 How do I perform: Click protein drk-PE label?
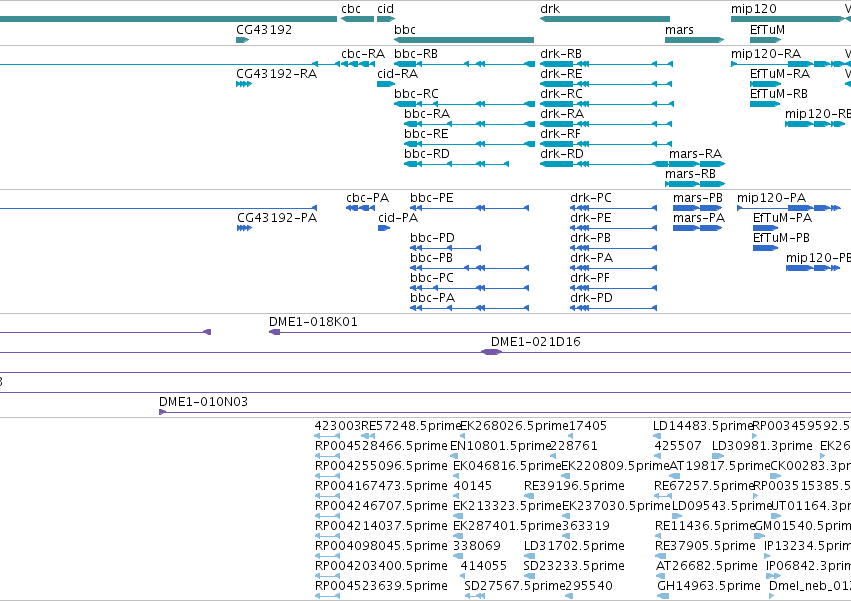(590, 218)
